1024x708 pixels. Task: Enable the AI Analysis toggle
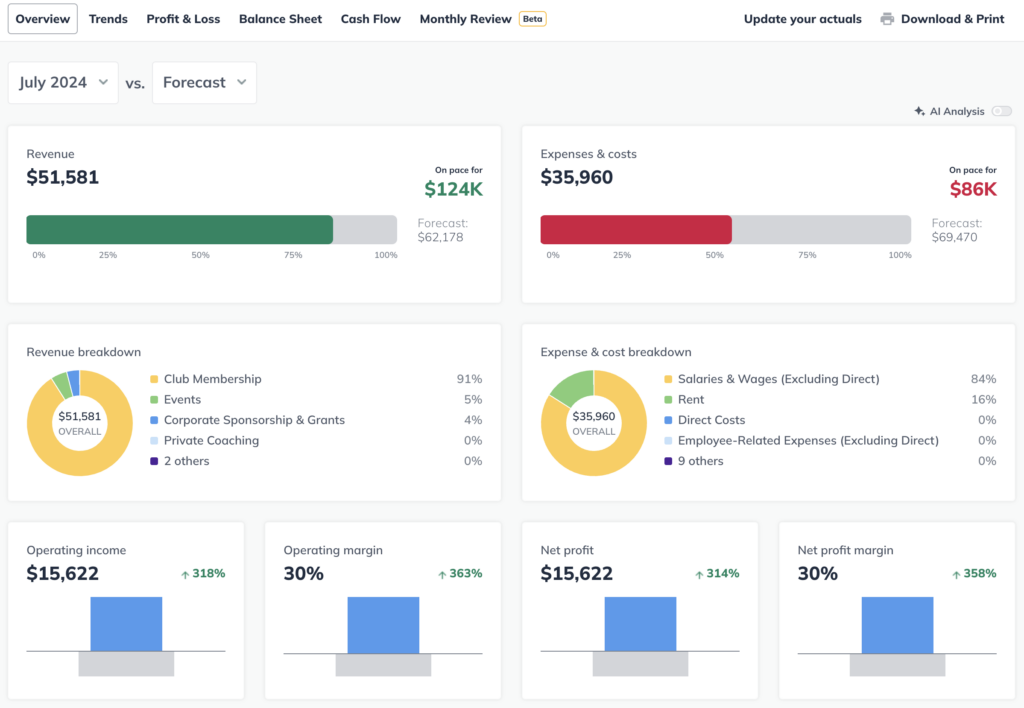coord(1001,111)
